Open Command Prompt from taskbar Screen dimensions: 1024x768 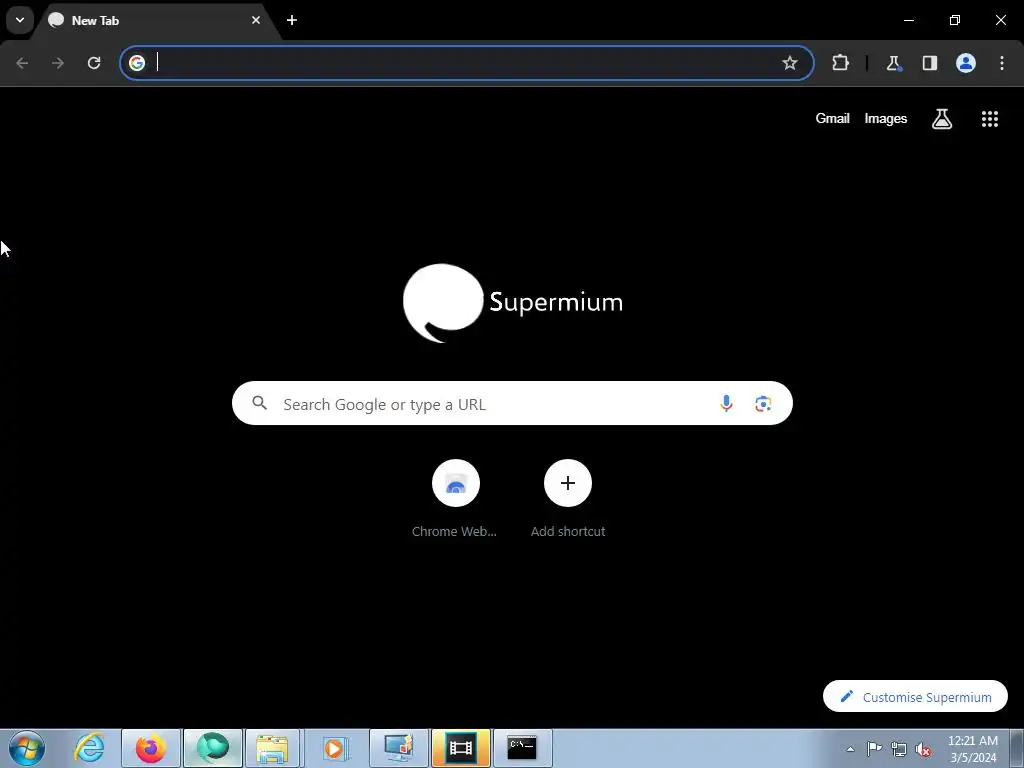(522, 748)
